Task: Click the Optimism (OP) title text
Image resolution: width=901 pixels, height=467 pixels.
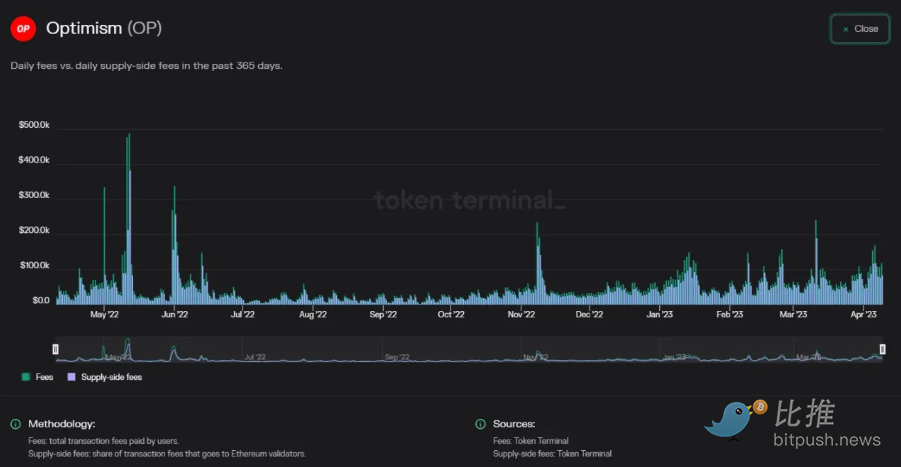Action: 104,28
